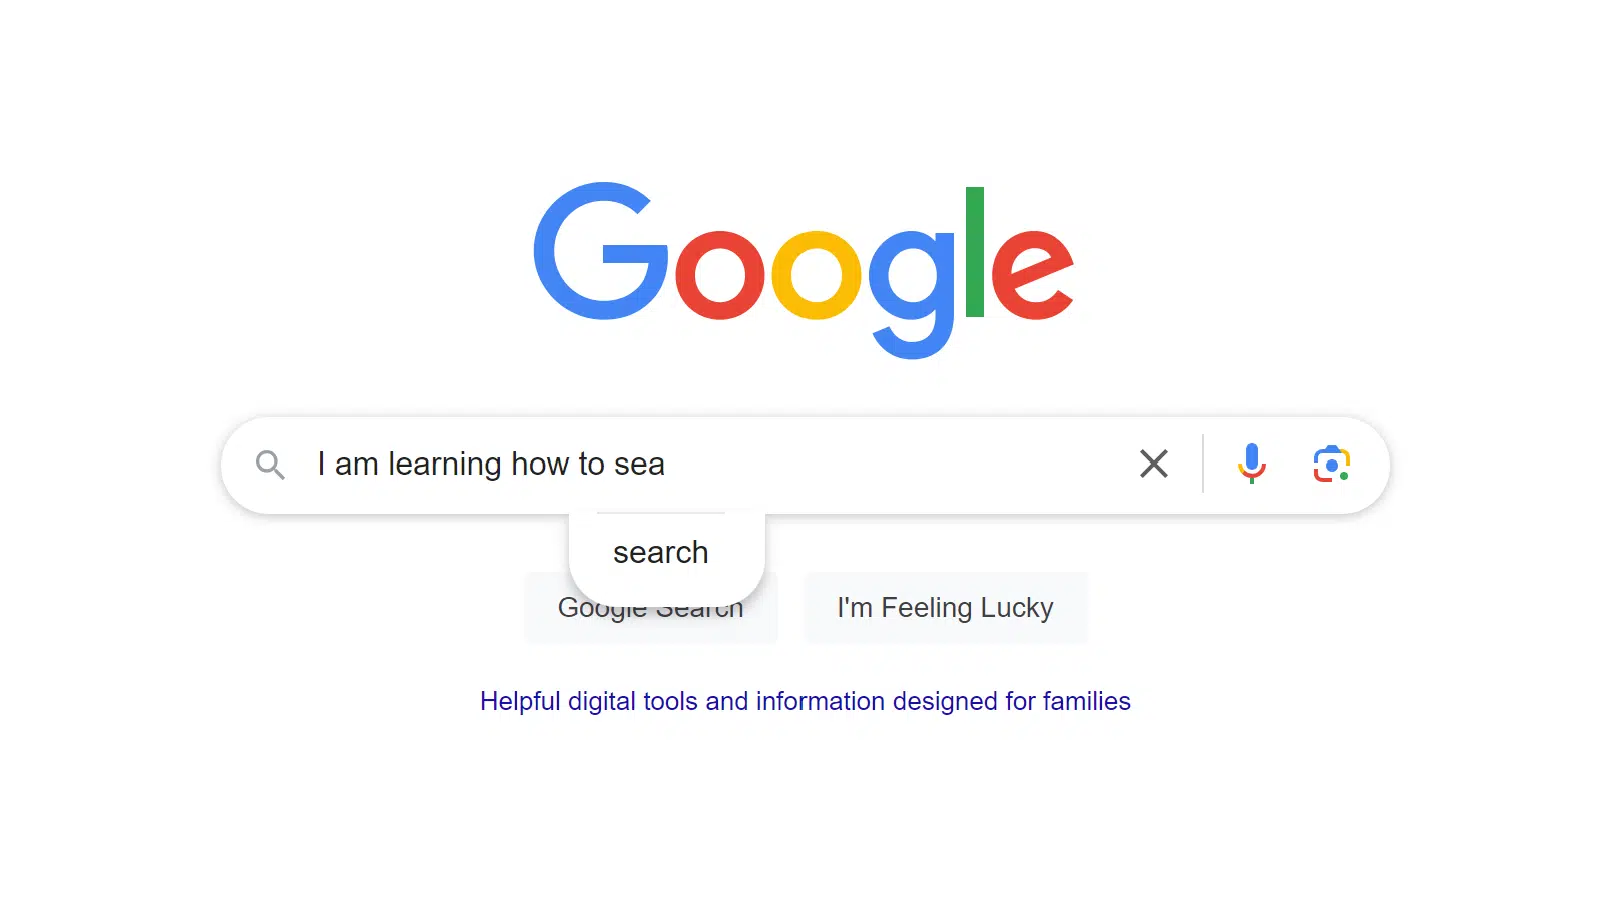Click the magnifying glass icon in search bar
This screenshot has height=920, width=1598.
click(270, 464)
